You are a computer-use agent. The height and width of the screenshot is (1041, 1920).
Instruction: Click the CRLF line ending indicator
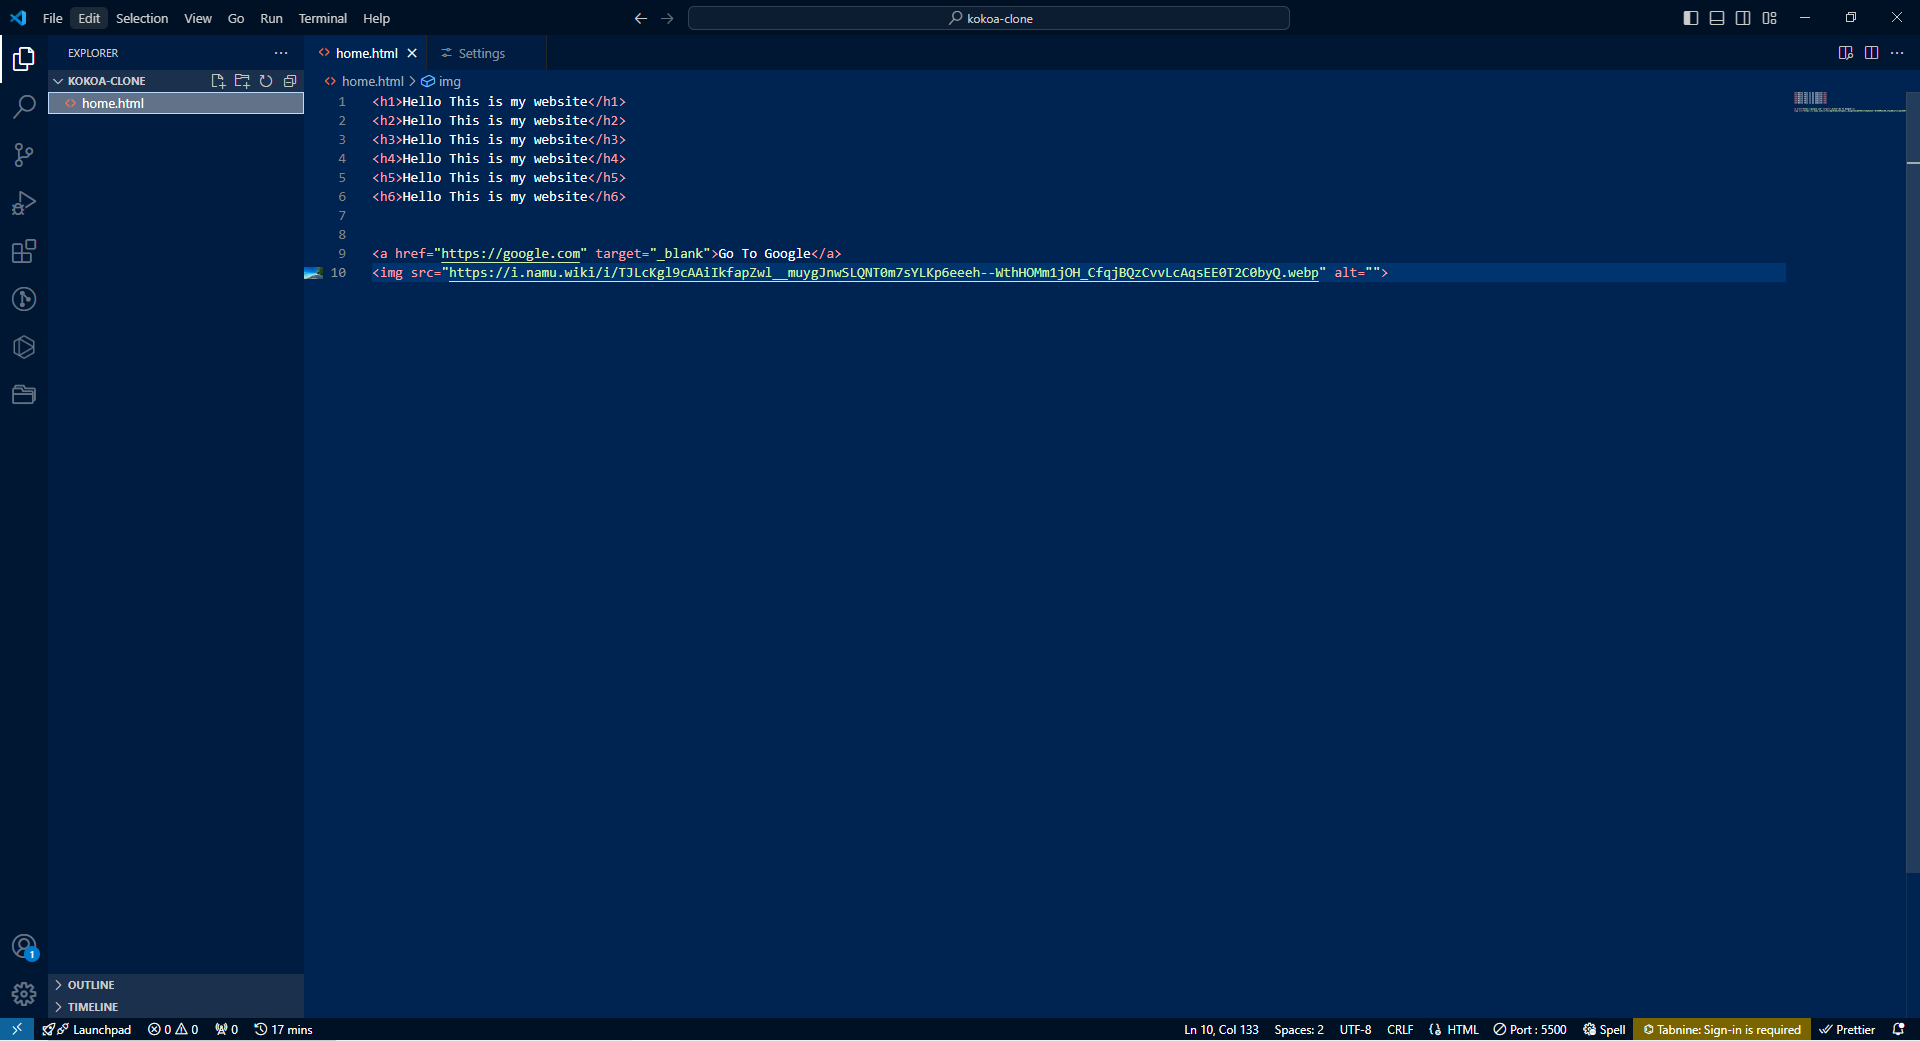[1400, 1029]
